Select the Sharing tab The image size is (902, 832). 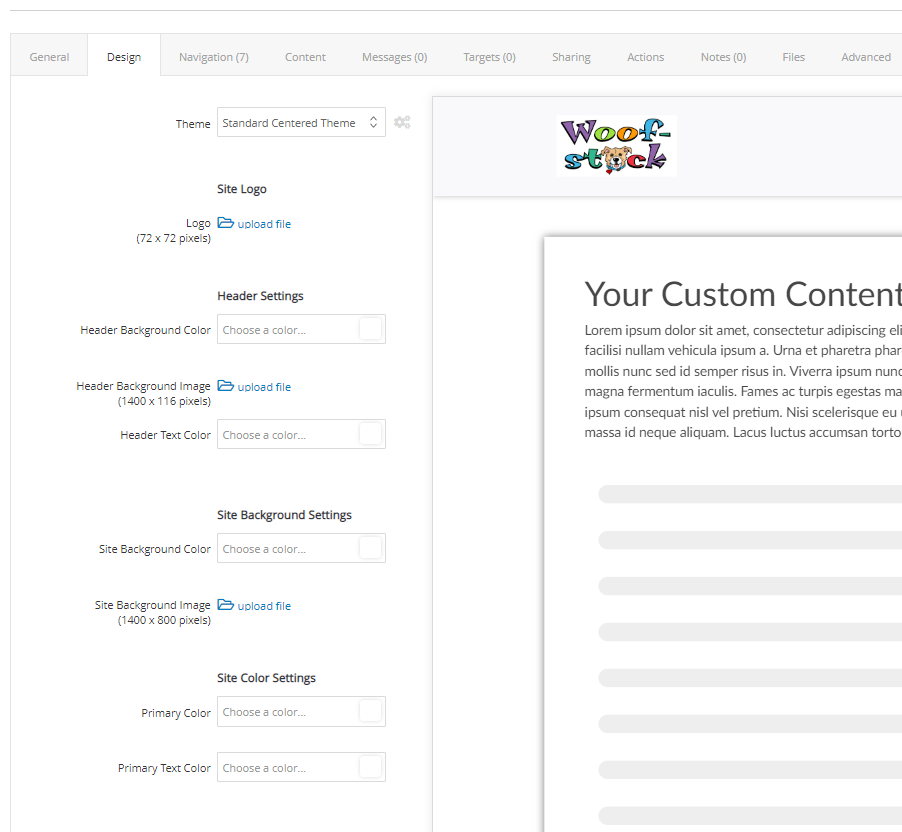click(x=571, y=57)
